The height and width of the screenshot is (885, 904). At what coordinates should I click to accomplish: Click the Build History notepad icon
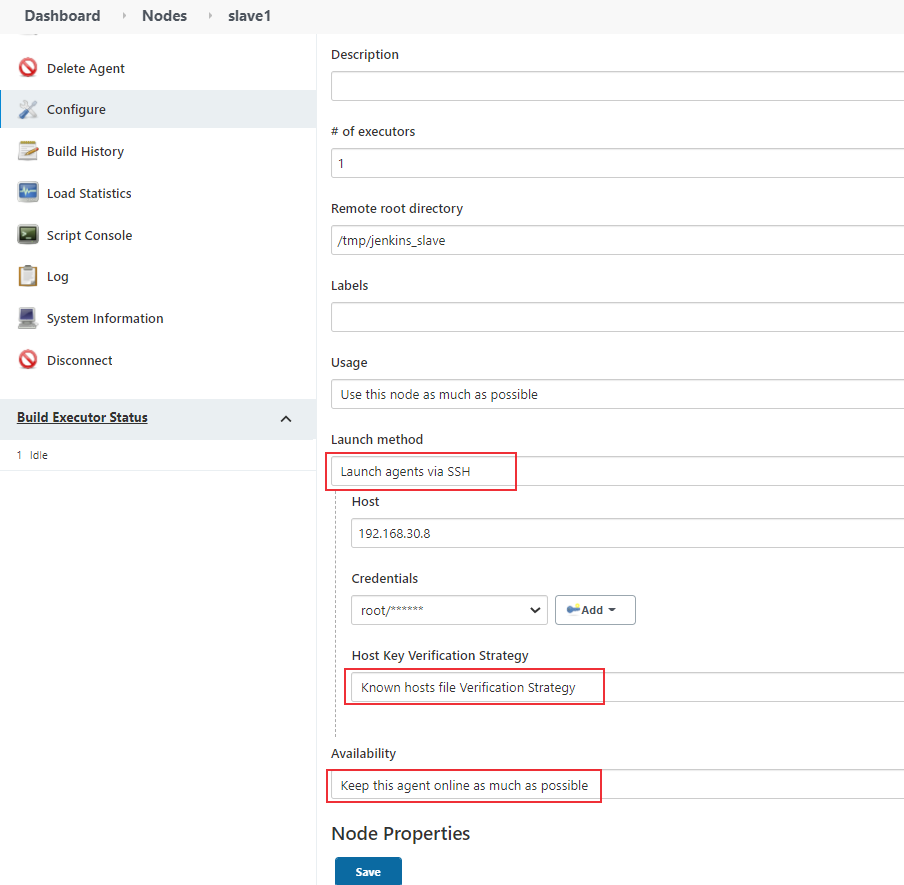28,151
